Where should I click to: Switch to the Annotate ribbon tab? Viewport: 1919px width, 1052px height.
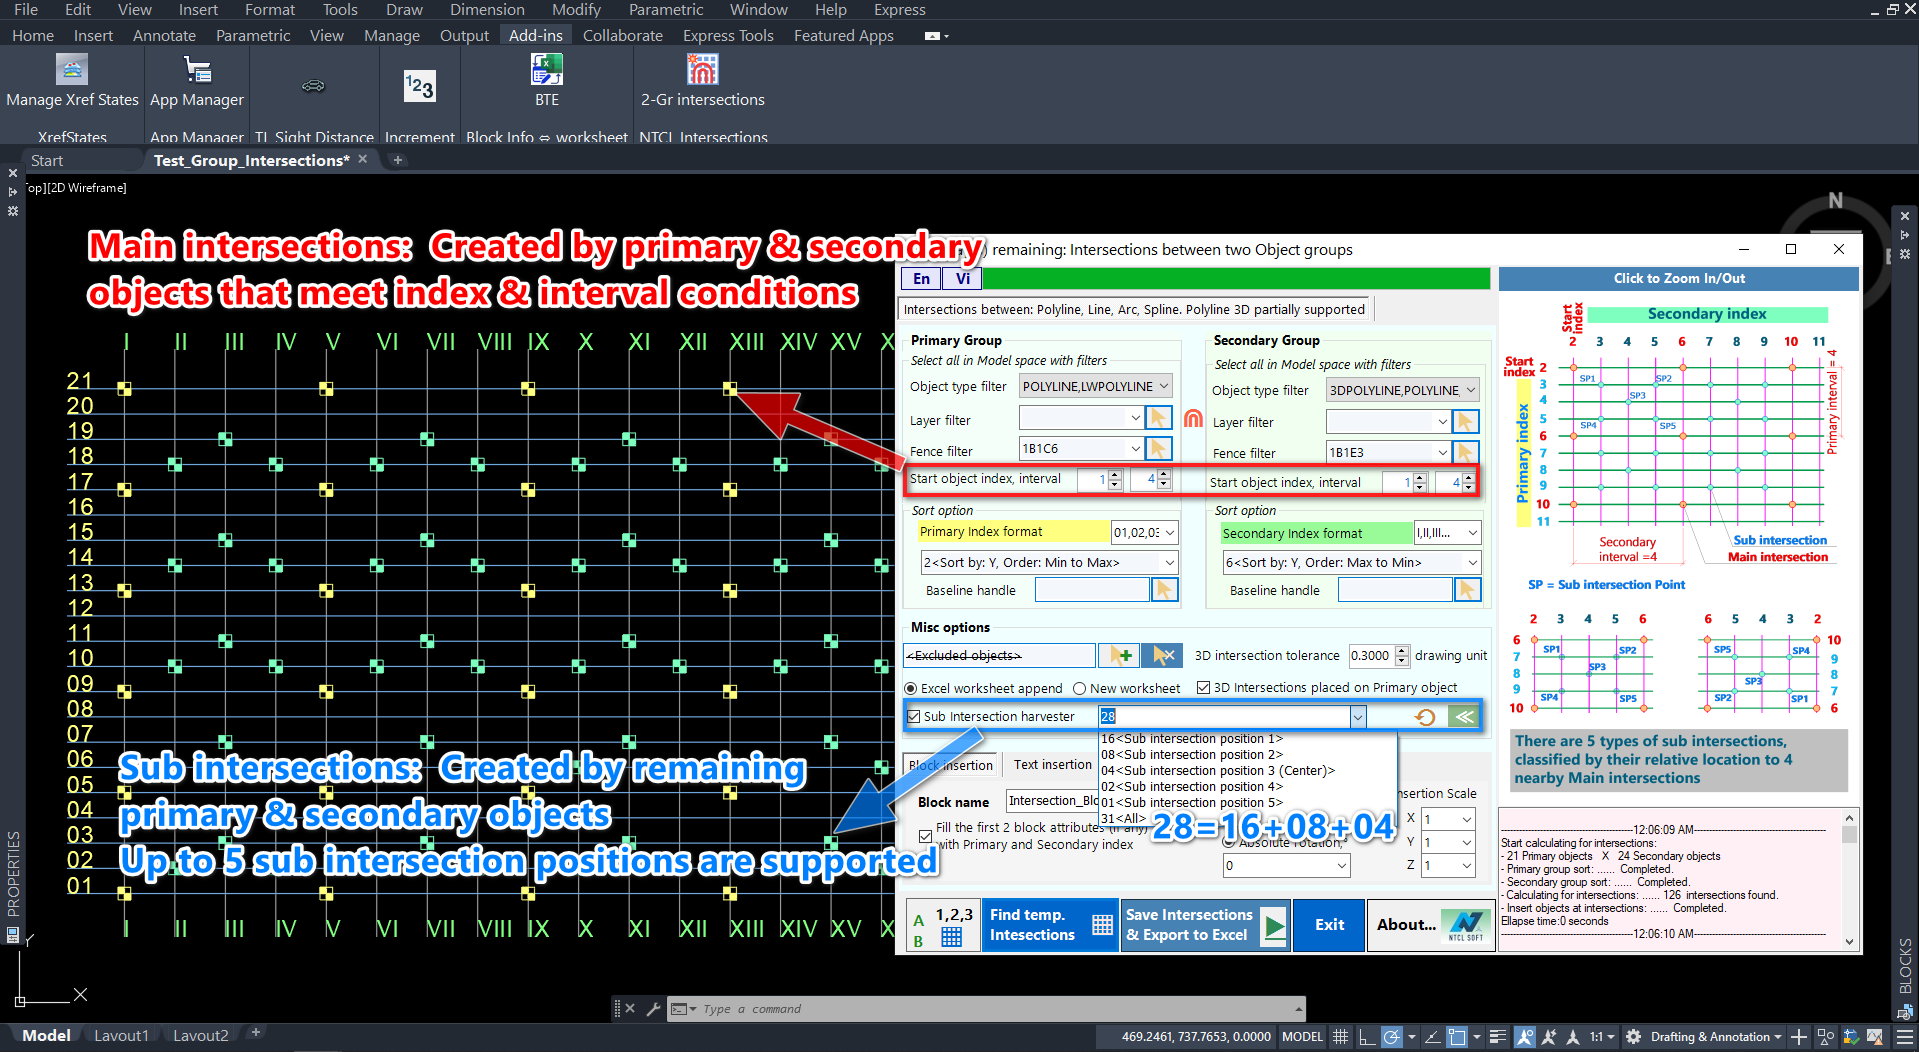[x=164, y=35]
